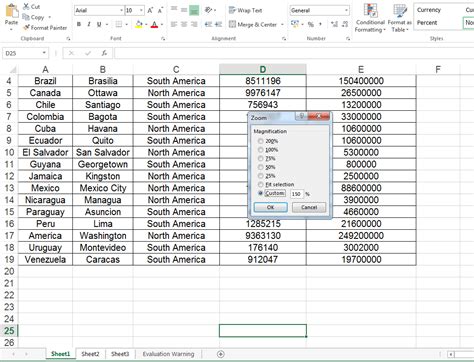474x362 pixels.
Task: Select cell containing Venezuela
Action: point(45,259)
